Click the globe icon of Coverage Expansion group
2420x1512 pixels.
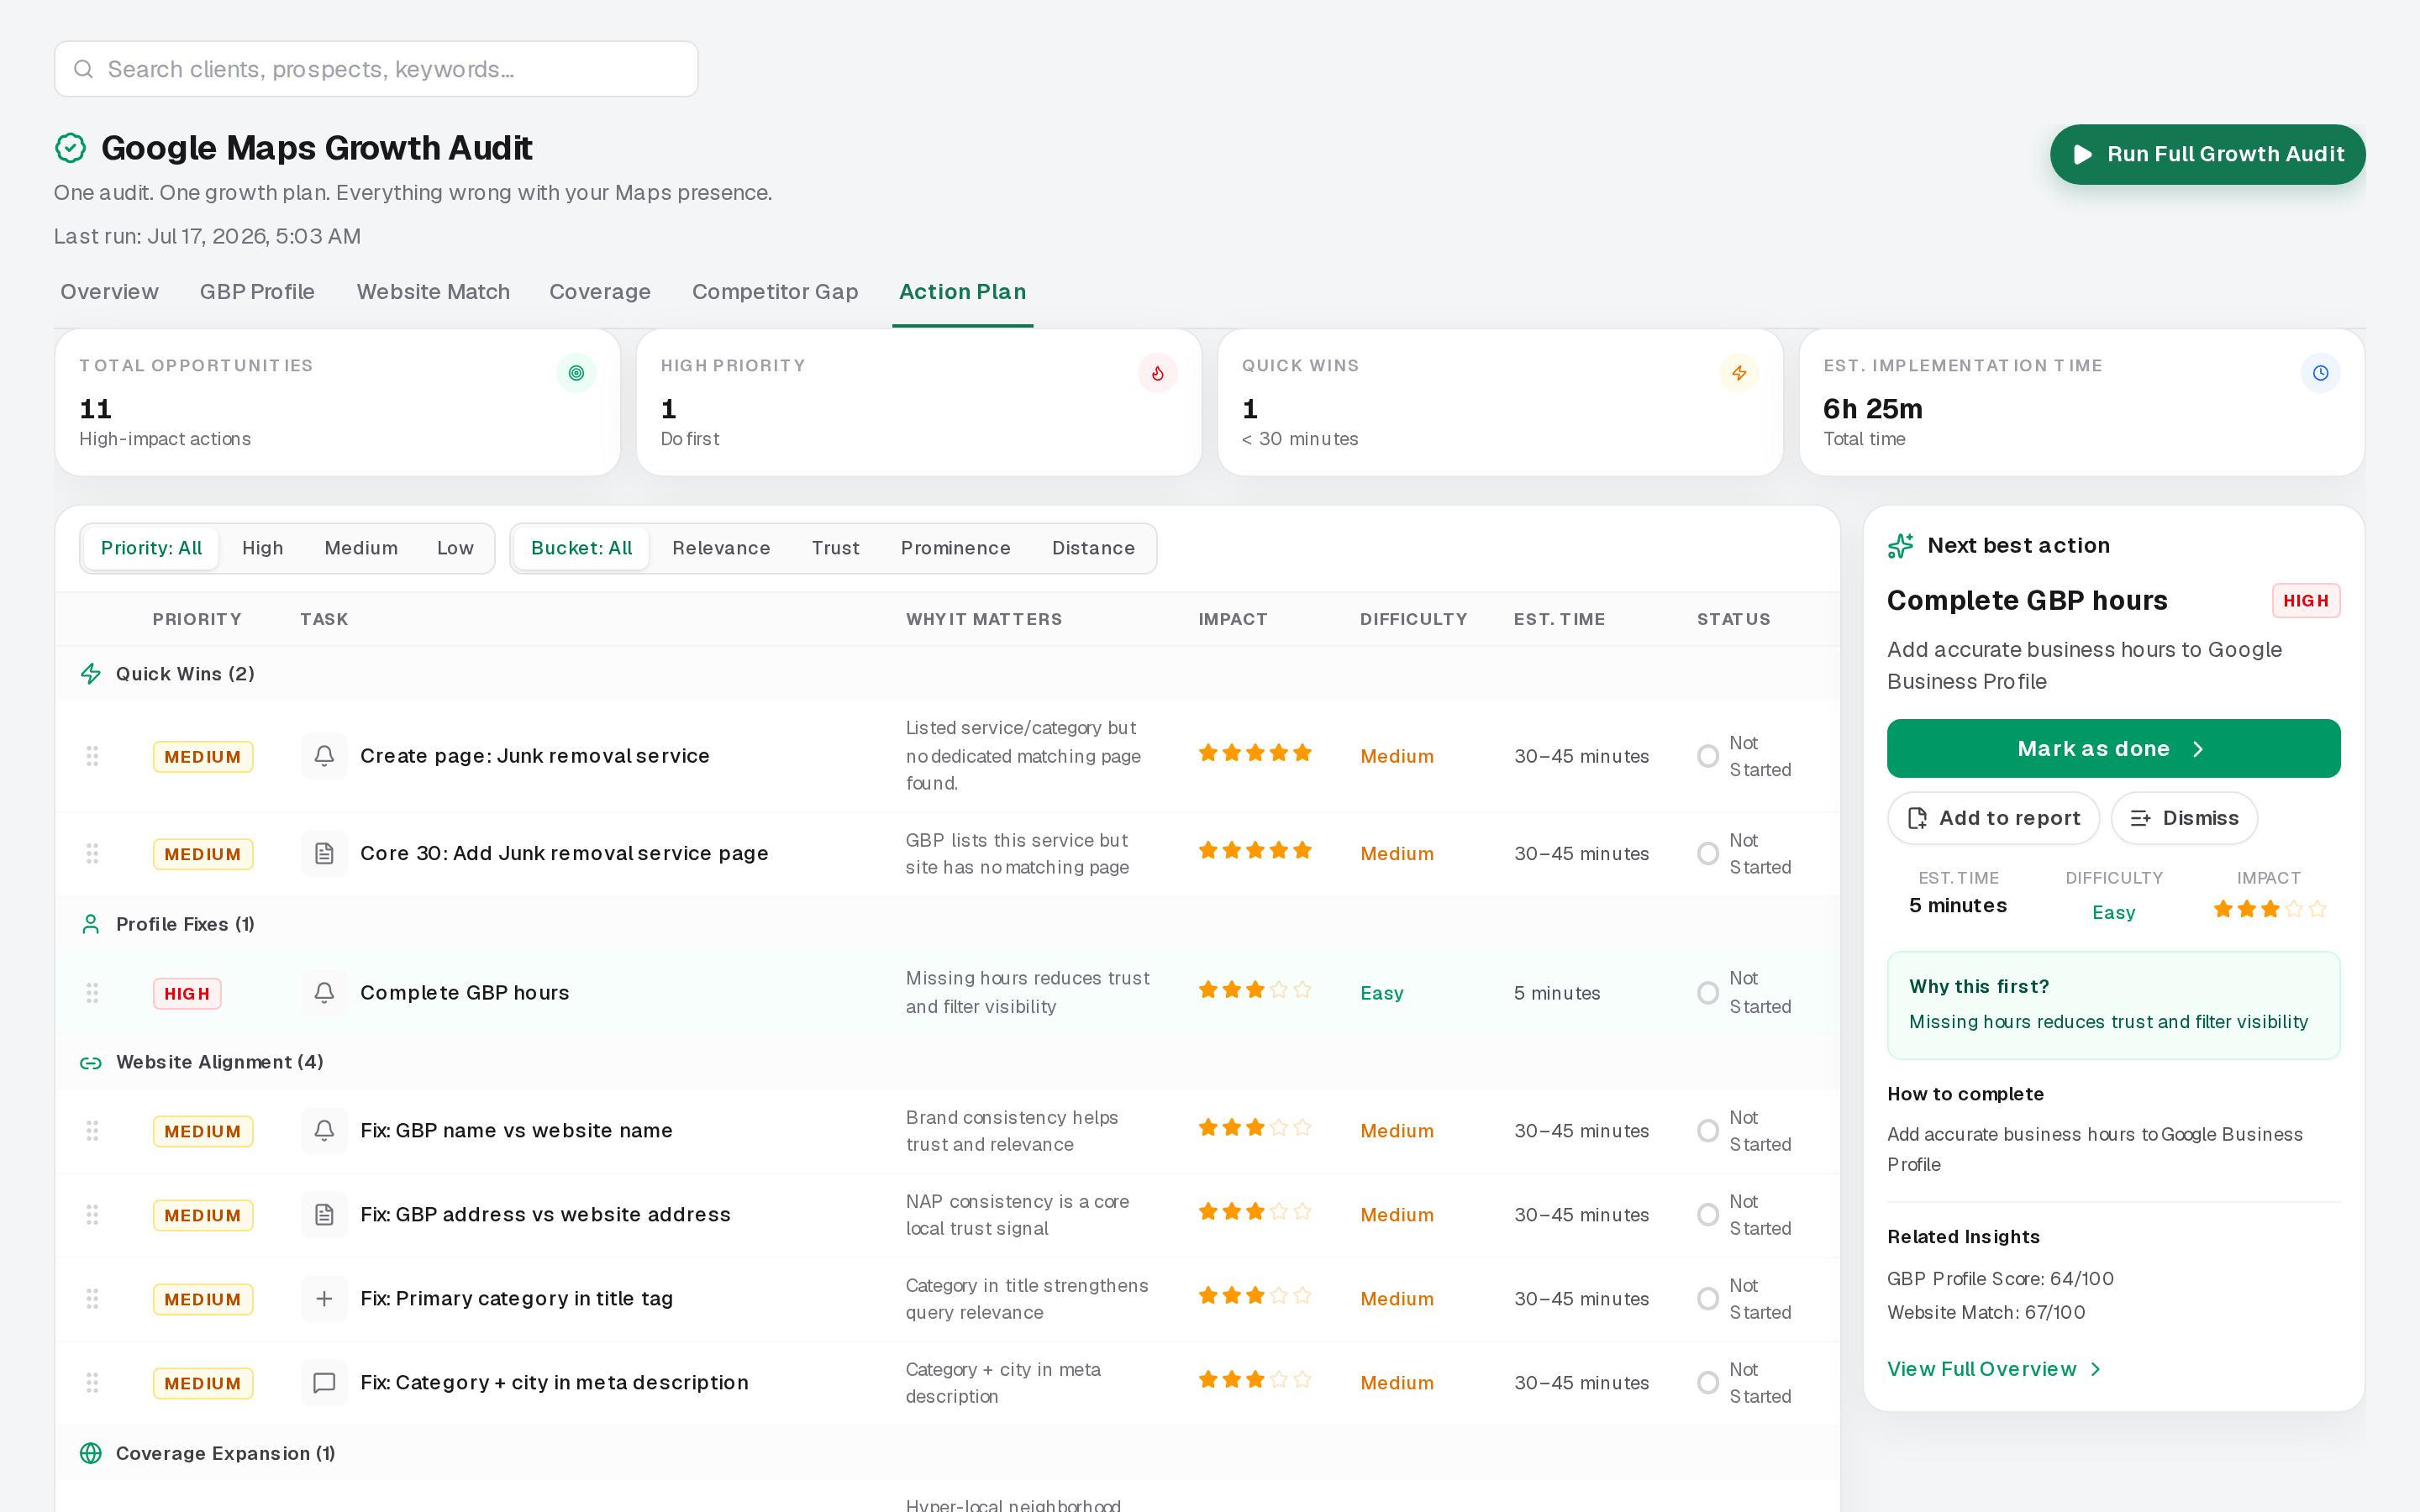tap(91, 1453)
